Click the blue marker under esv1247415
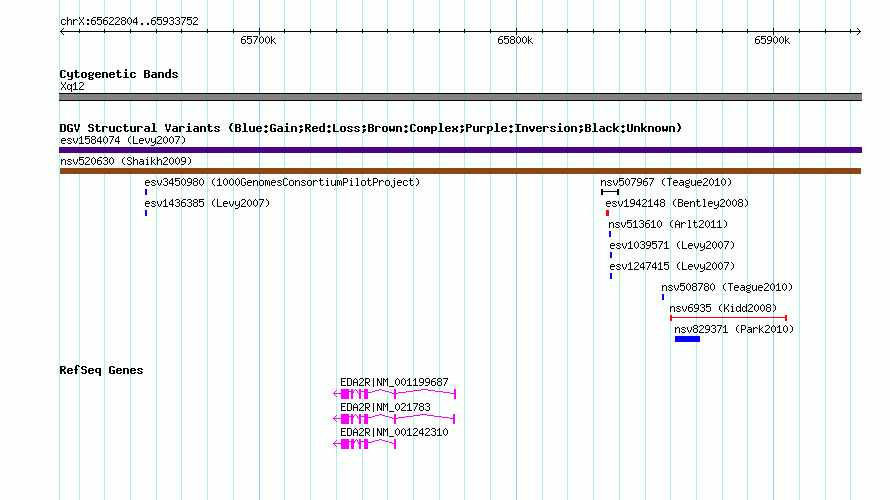 611,276
